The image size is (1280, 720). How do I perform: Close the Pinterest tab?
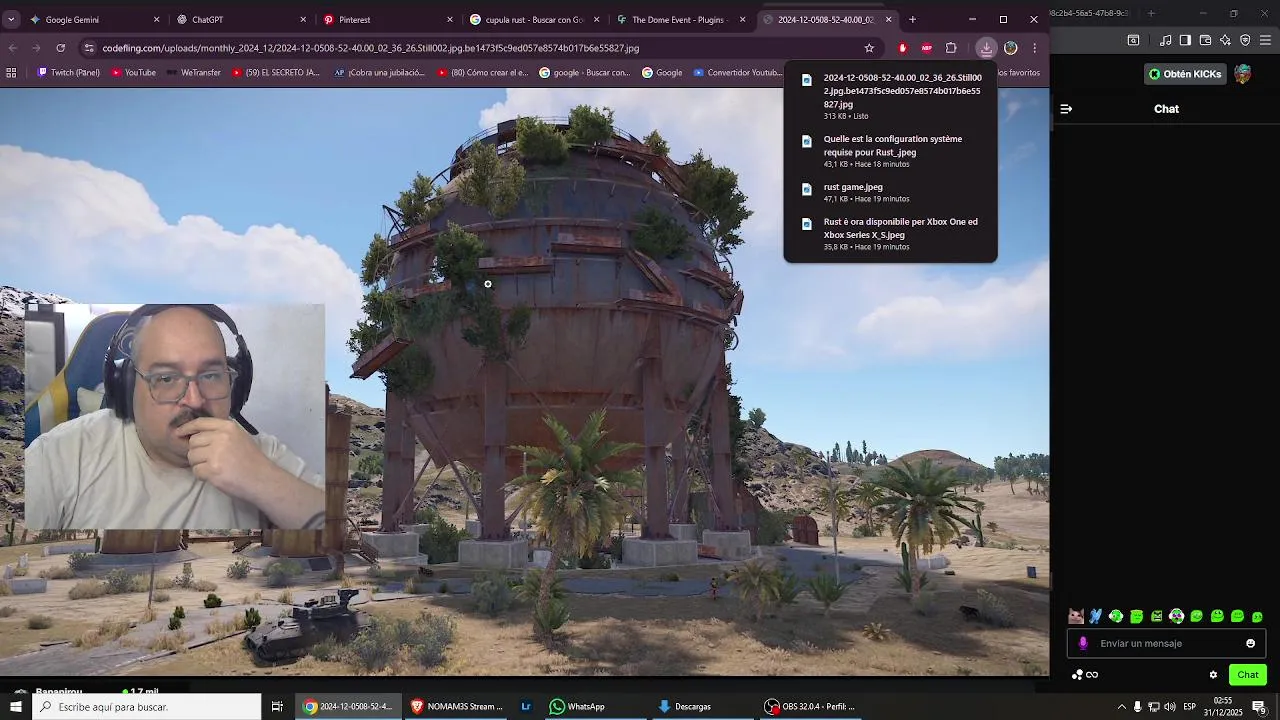[449, 19]
